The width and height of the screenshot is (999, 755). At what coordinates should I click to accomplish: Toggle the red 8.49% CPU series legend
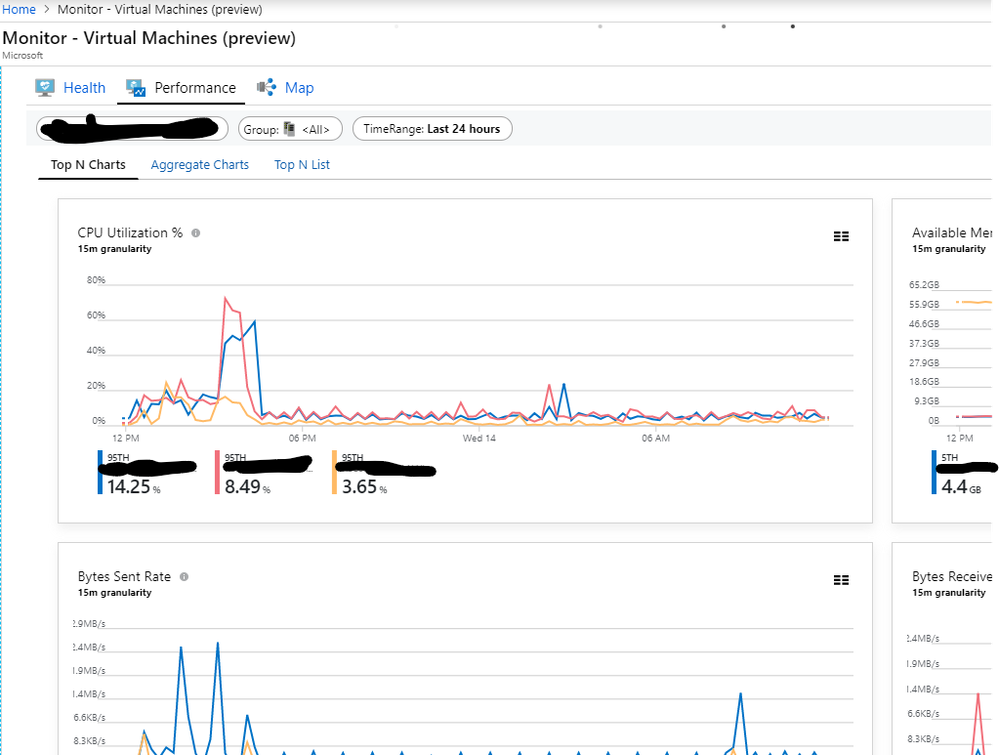pos(264,472)
